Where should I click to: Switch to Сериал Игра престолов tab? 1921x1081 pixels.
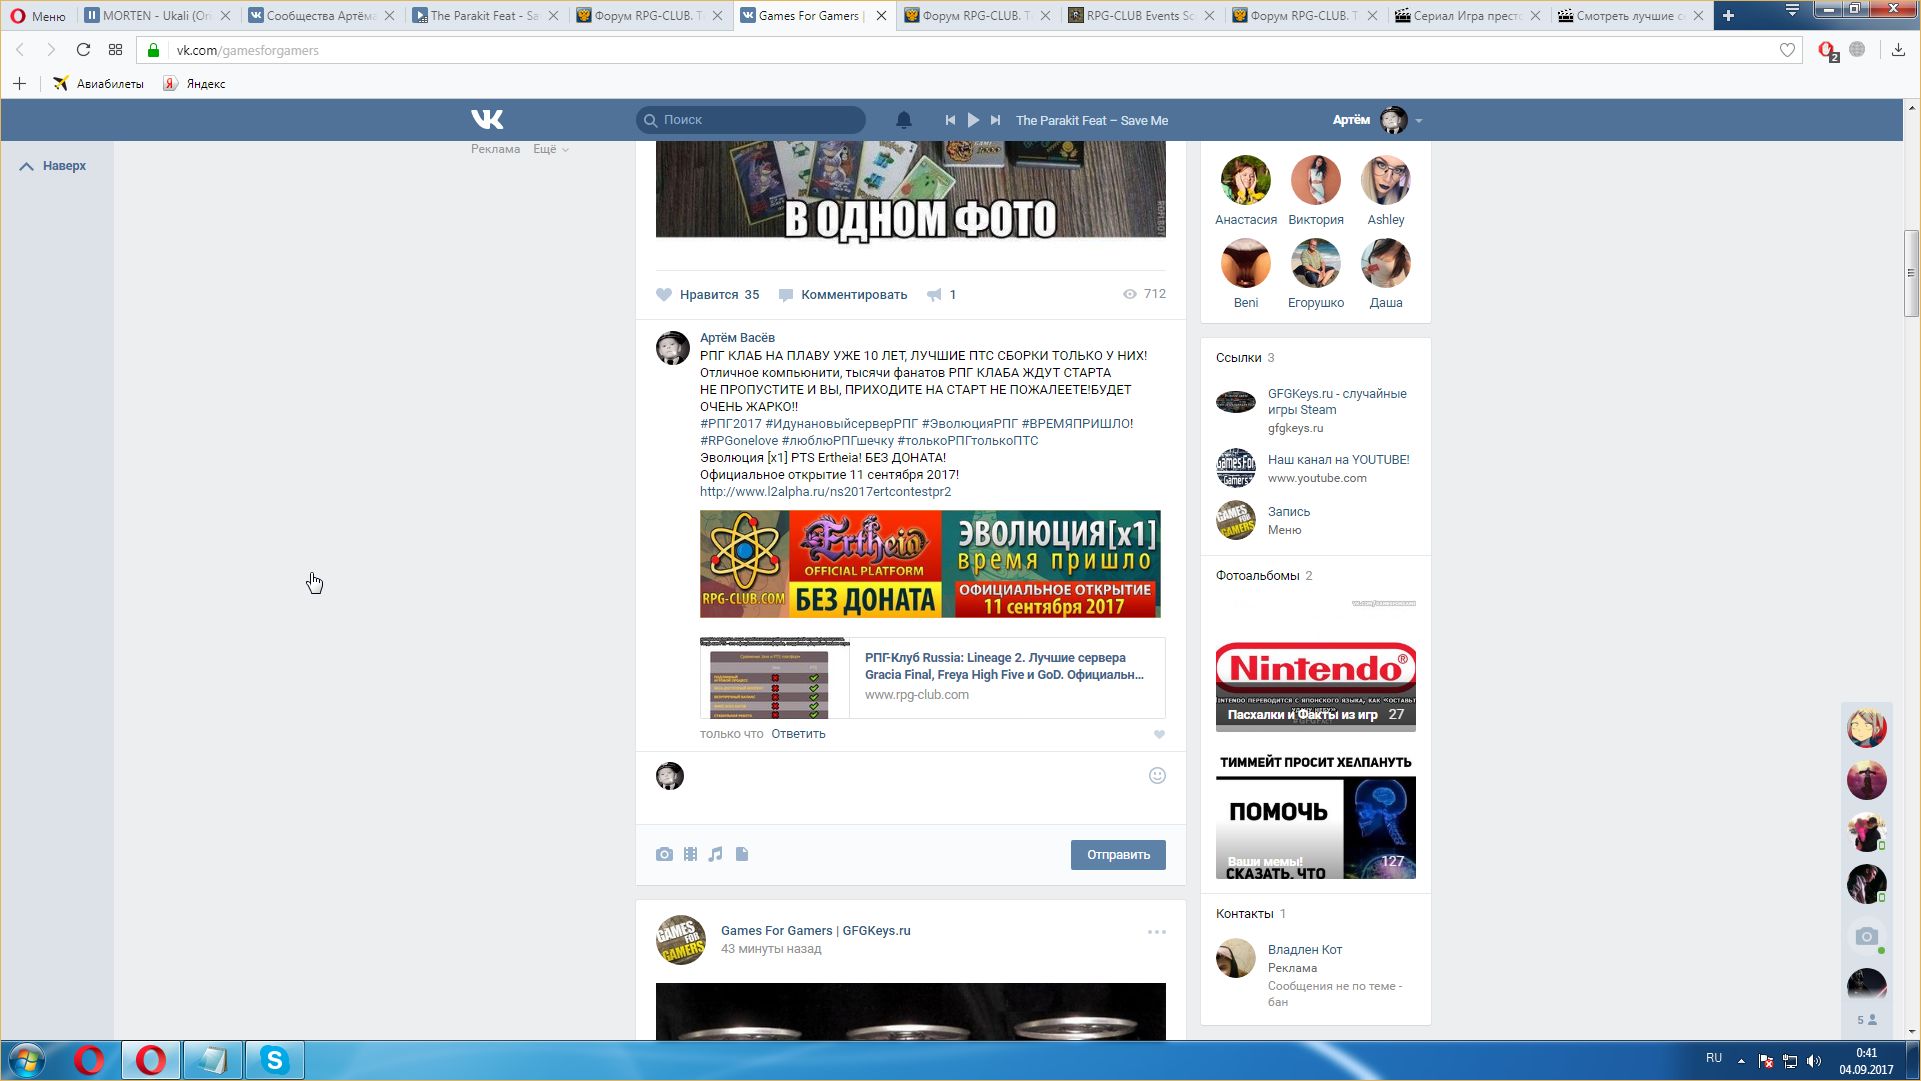click(x=1468, y=15)
